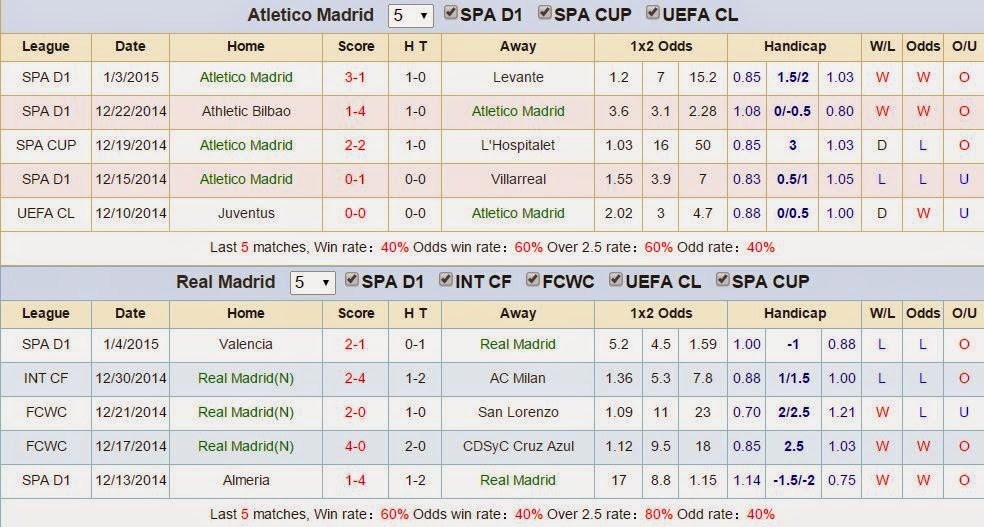The height and width of the screenshot is (527, 984).
Task: Open Athletic Bilbao team link
Action: (x=245, y=111)
